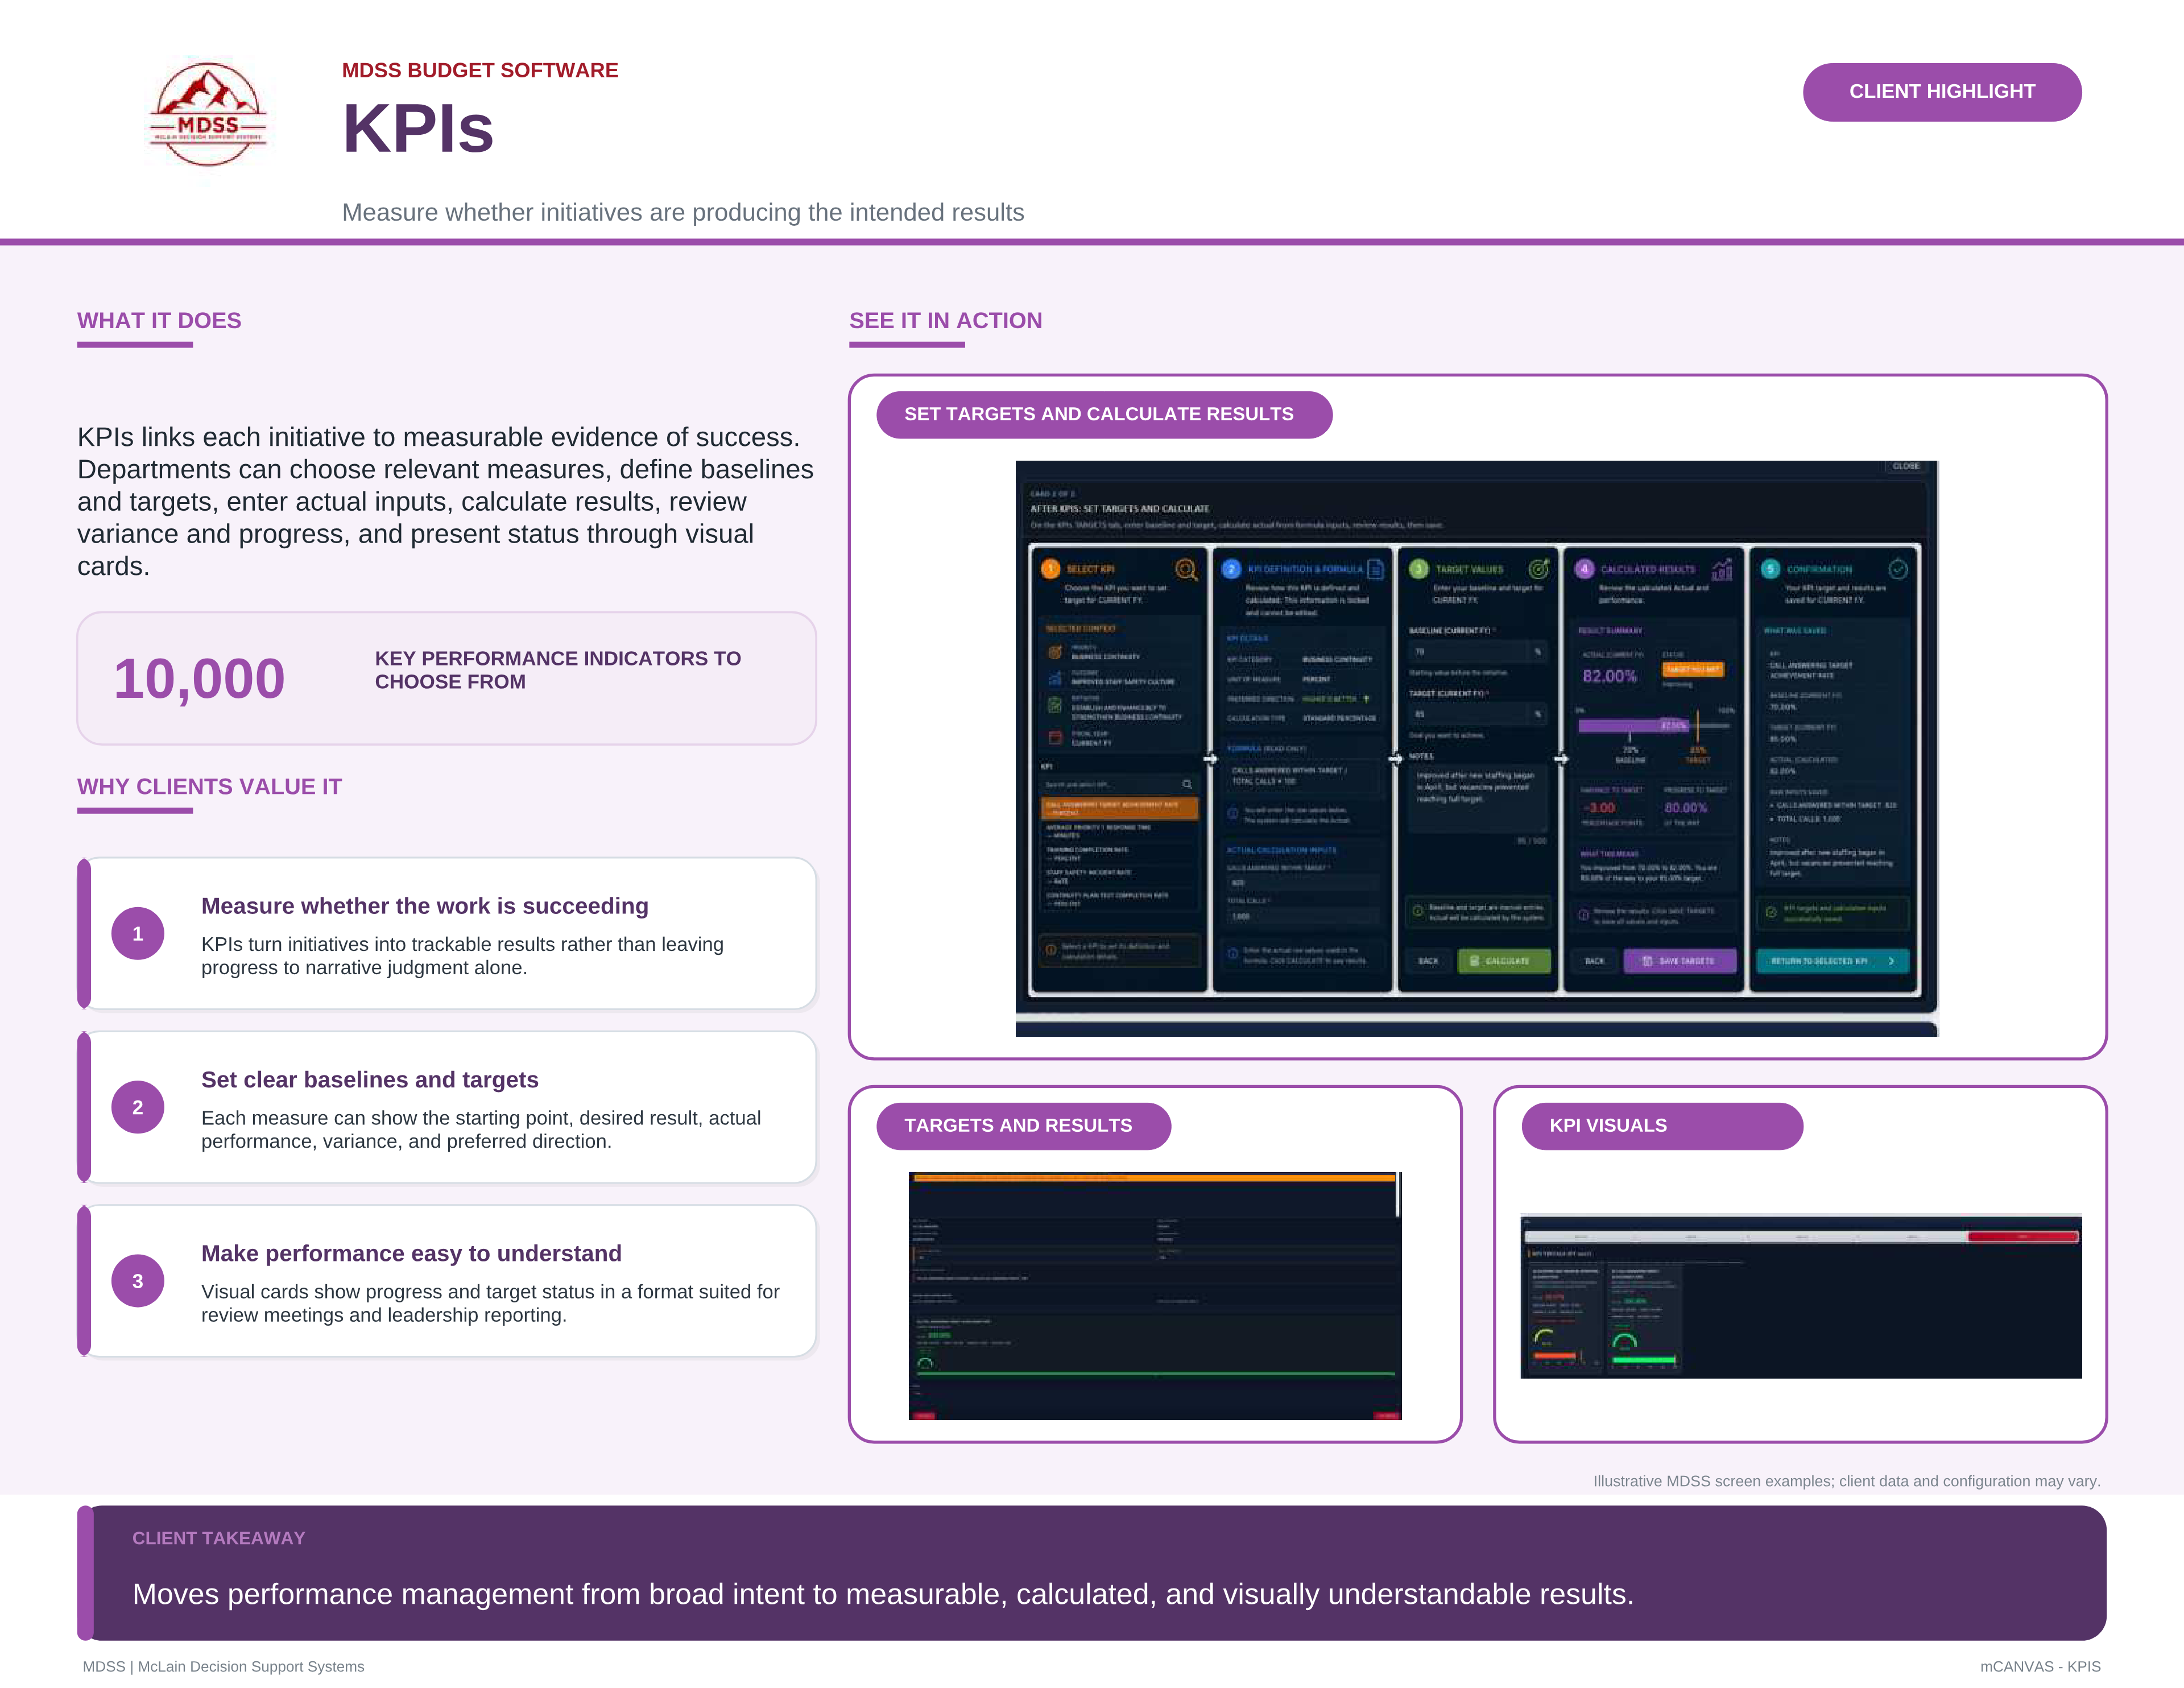Viewport: 2184px width, 1688px height.
Task: Click the info icon in the Target Values note
Action: [x=1418, y=911]
